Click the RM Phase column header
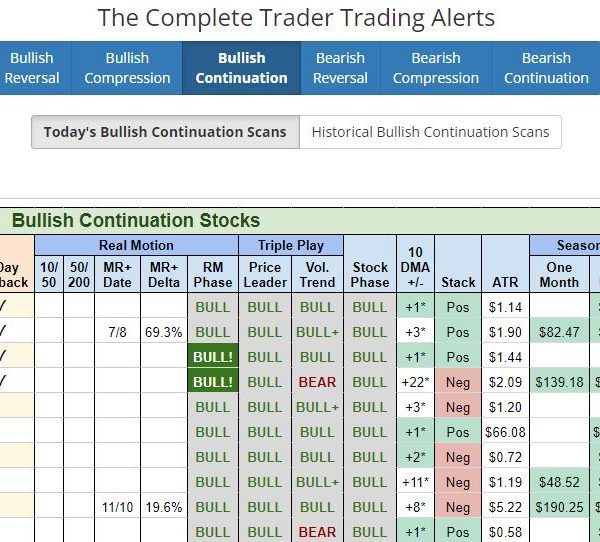This screenshot has height=542, width=600. 213,274
